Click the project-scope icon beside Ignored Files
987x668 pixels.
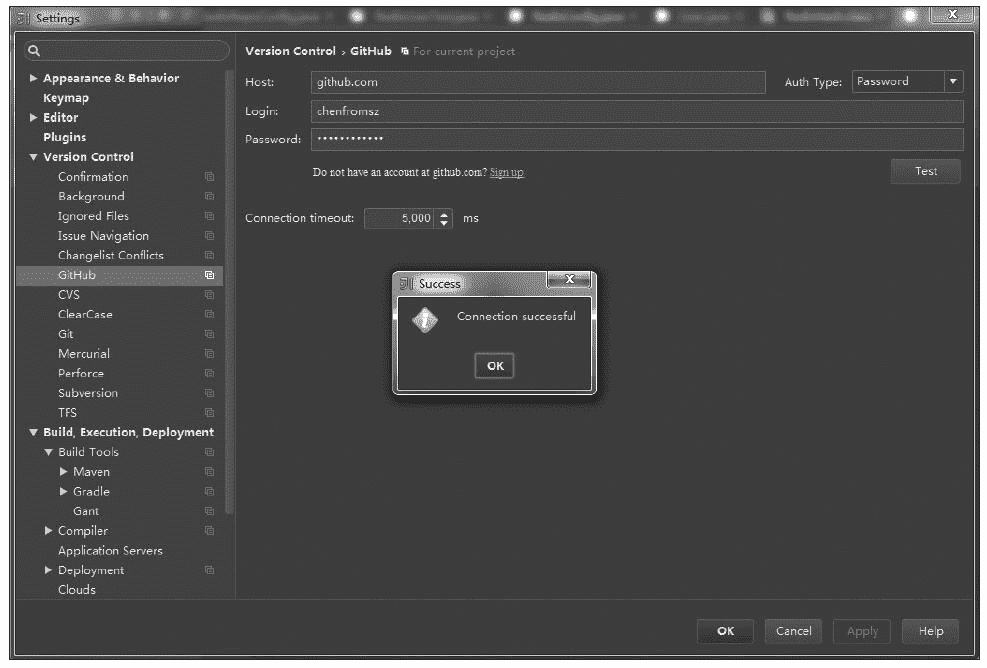(x=209, y=216)
